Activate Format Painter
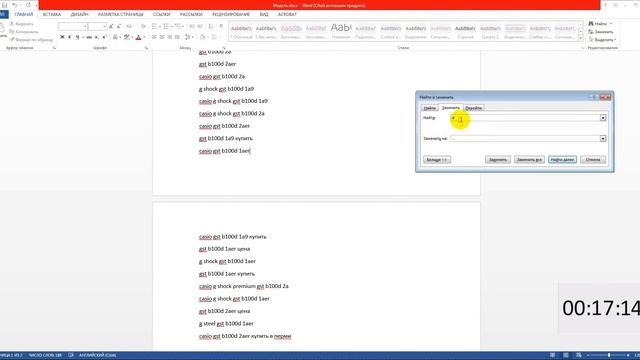Screen dimensions: 640x360 (x=31, y=40)
